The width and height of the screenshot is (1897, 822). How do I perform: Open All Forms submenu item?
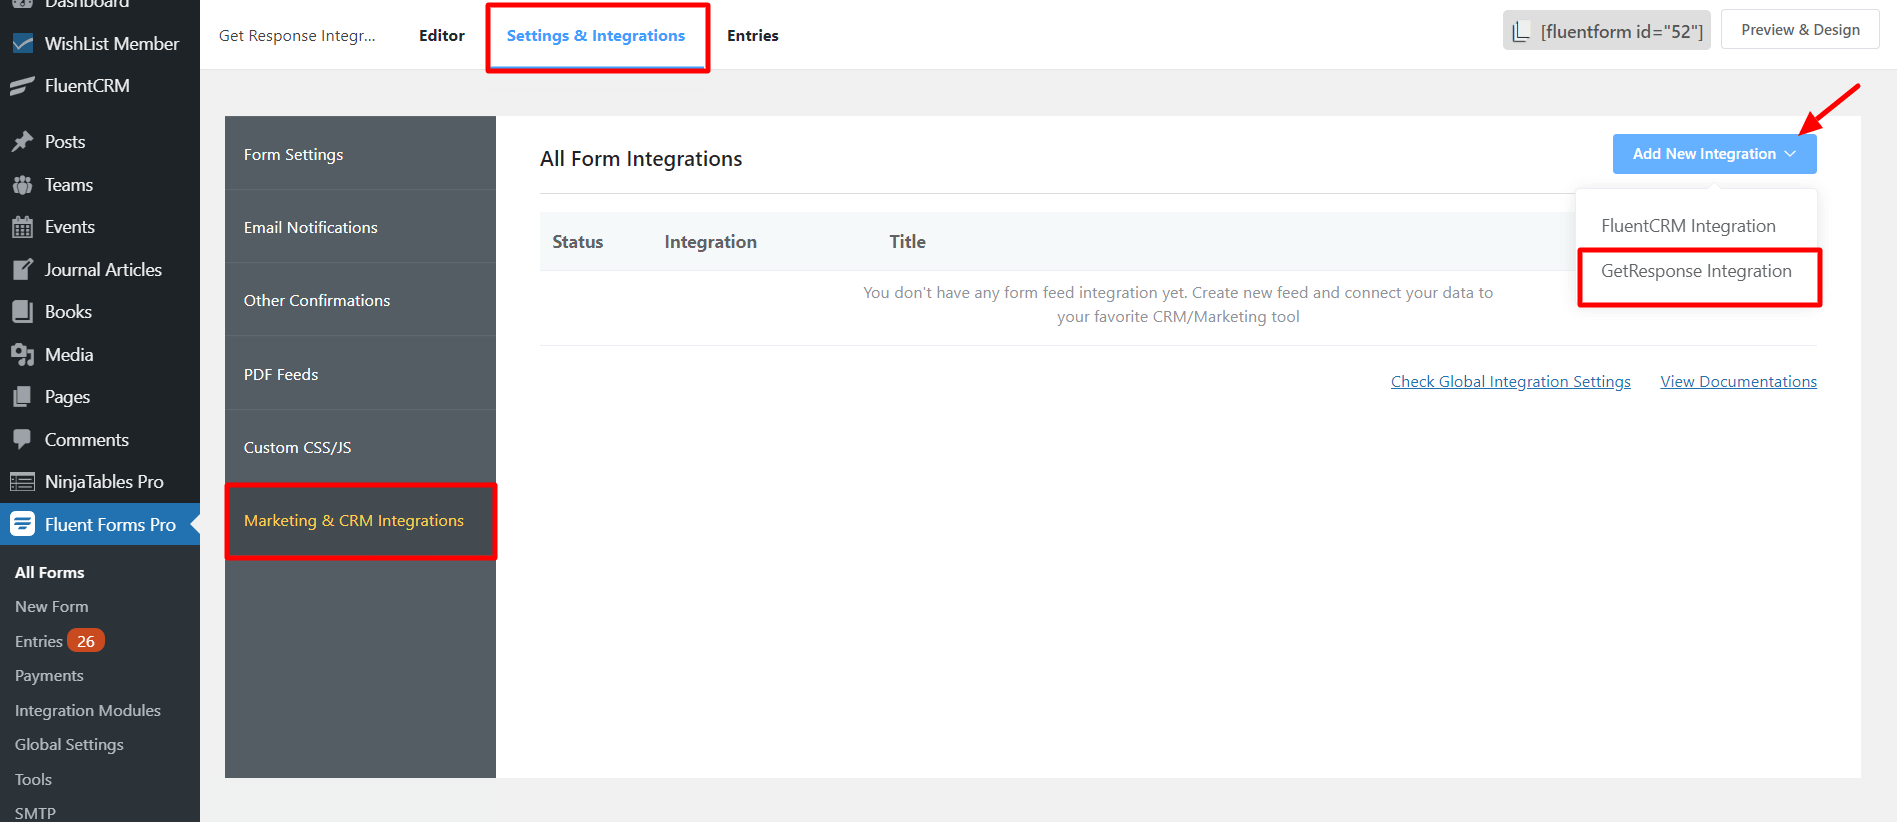coord(49,572)
